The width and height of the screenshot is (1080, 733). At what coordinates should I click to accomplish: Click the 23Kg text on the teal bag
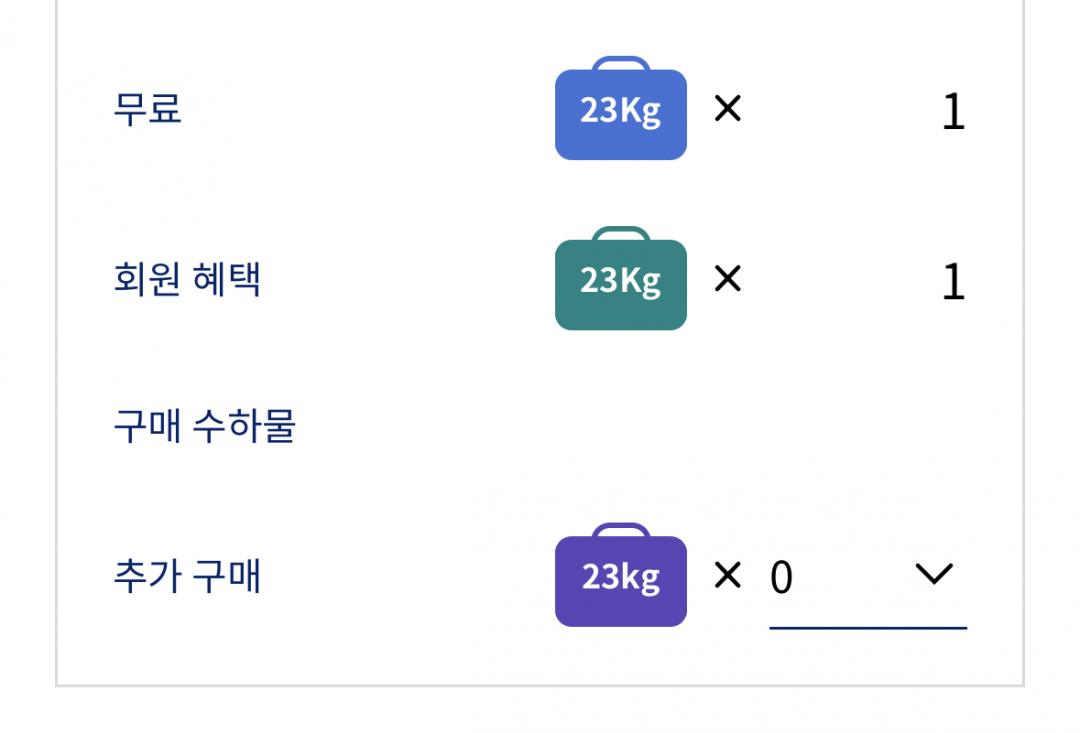point(620,281)
